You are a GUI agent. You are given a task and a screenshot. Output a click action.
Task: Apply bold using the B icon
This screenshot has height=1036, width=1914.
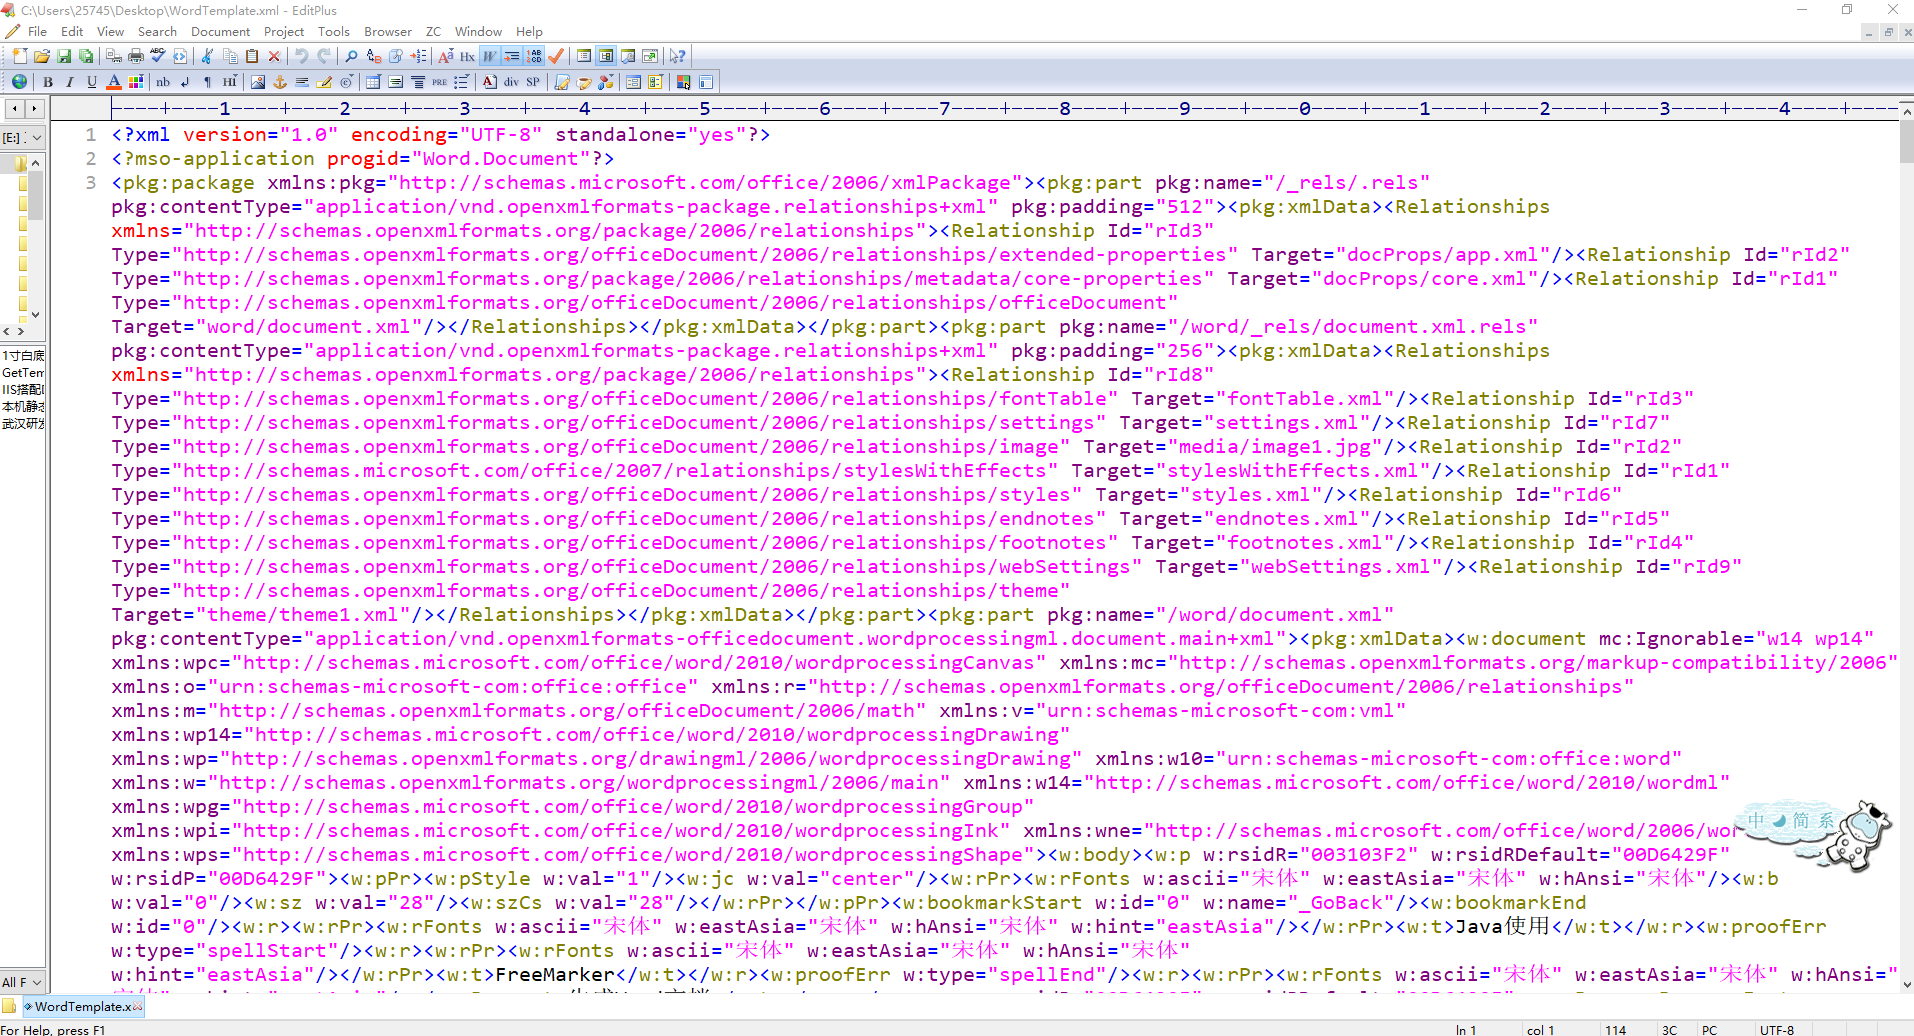coord(47,82)
